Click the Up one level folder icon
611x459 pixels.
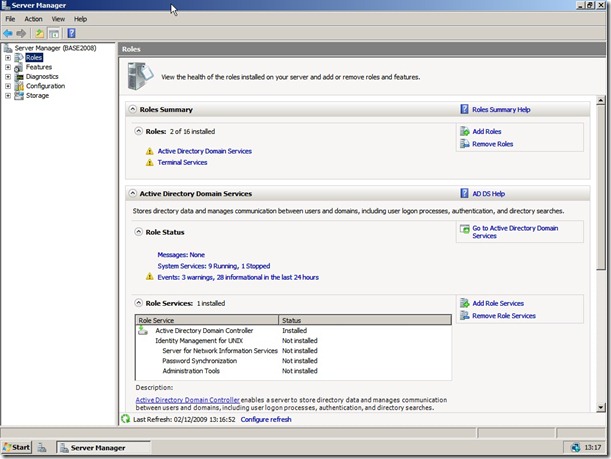[39, 34]
